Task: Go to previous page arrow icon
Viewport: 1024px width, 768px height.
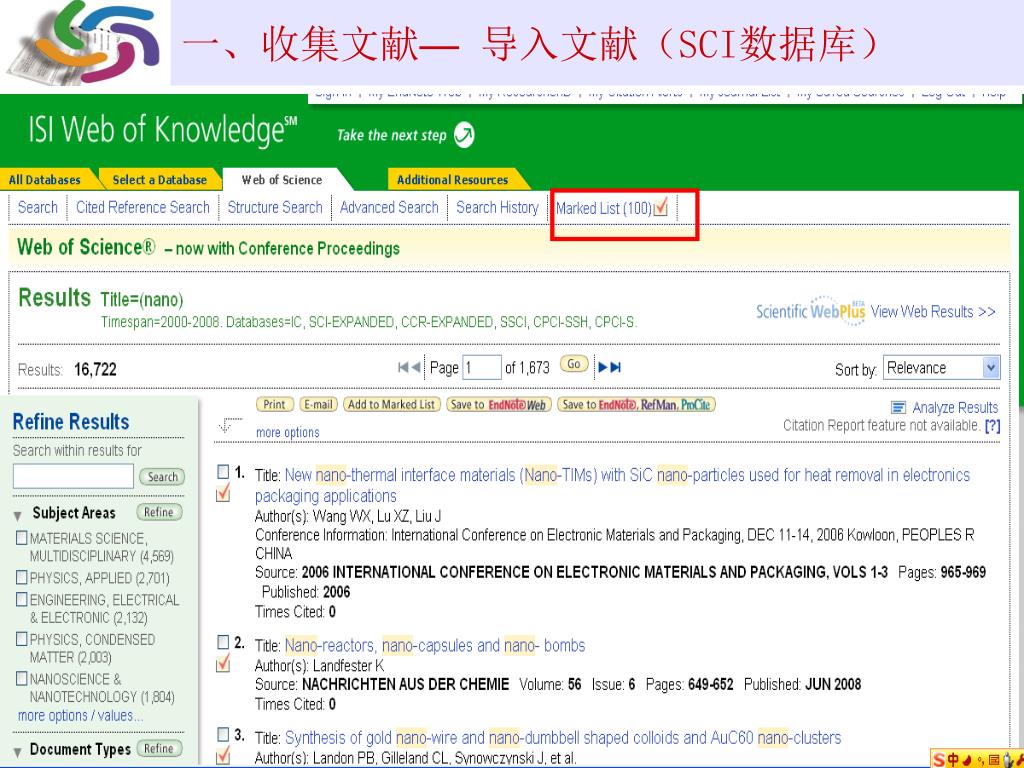Action: point(415,368)
